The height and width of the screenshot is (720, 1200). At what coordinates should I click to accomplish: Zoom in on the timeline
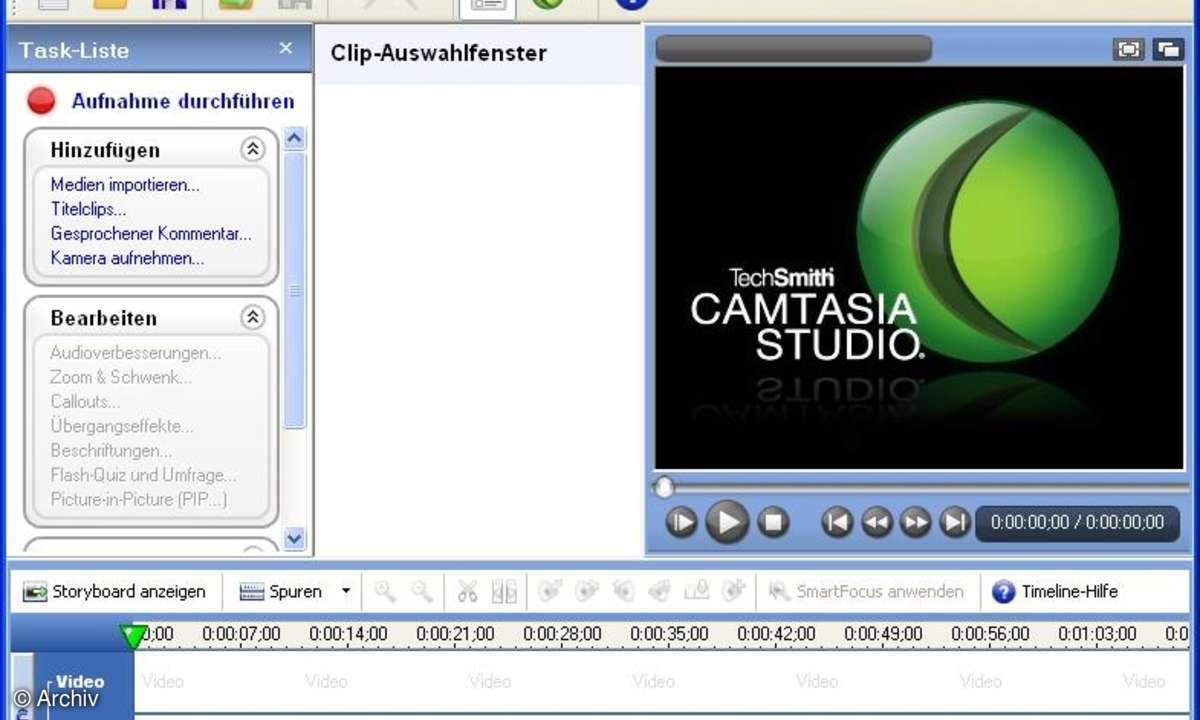385,591
